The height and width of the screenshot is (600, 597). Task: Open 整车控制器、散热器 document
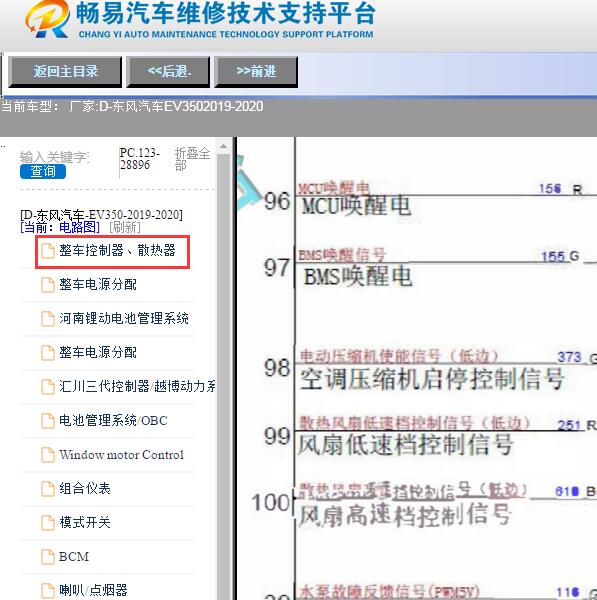[x=117, y=251]
